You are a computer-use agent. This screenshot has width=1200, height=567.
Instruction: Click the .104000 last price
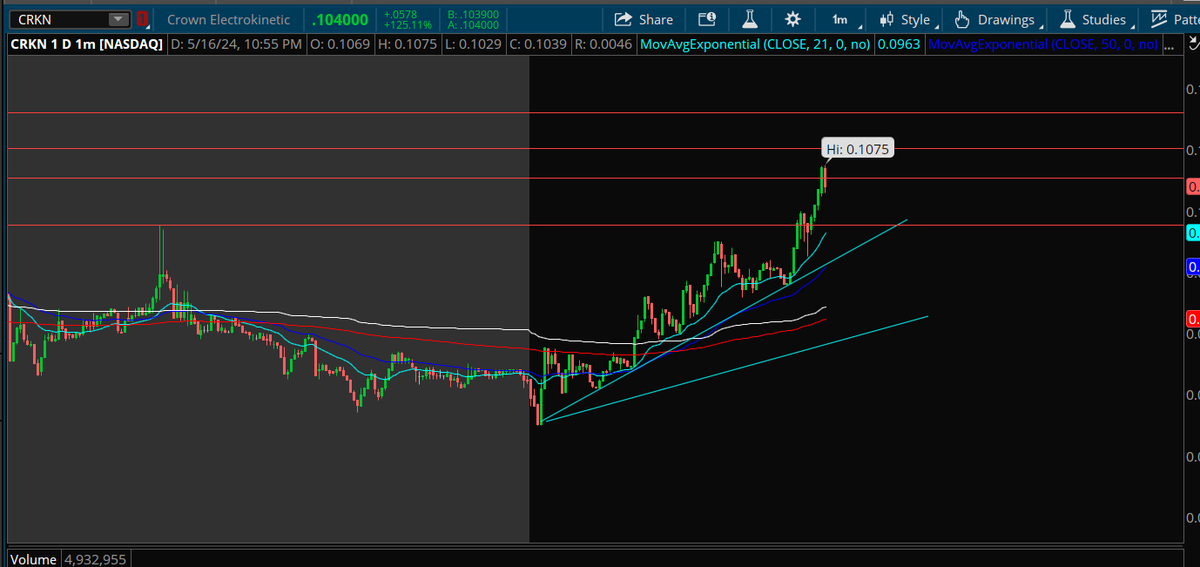click(340, 19)
